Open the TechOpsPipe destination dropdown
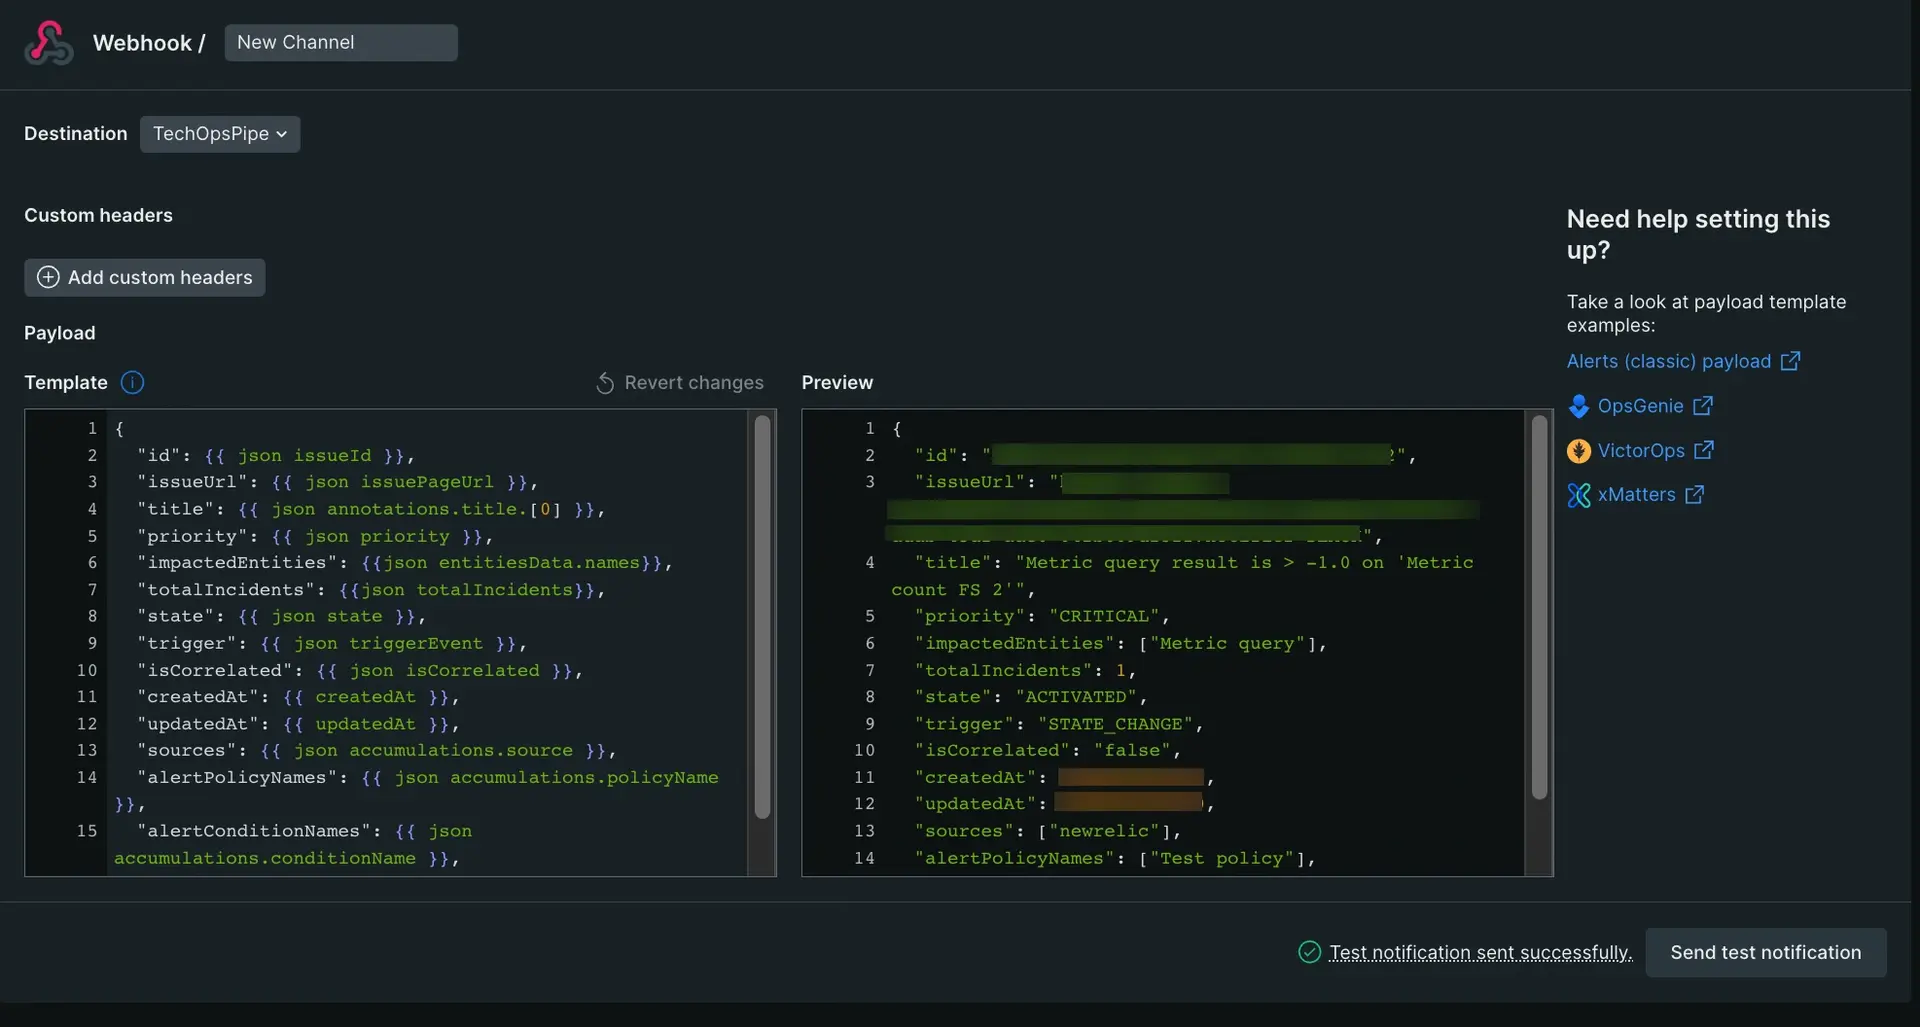 [220, 134]
